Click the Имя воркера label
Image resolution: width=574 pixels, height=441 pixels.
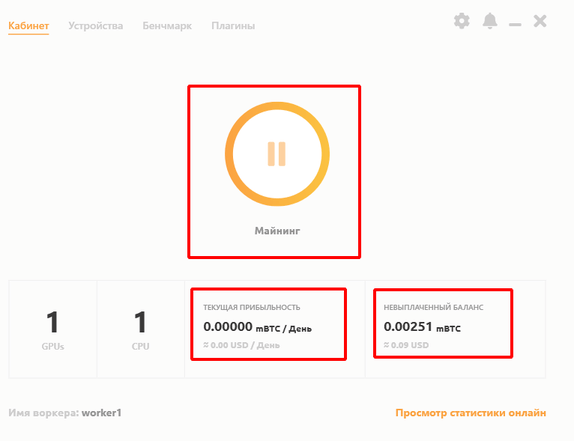click(x=44, y=413)
